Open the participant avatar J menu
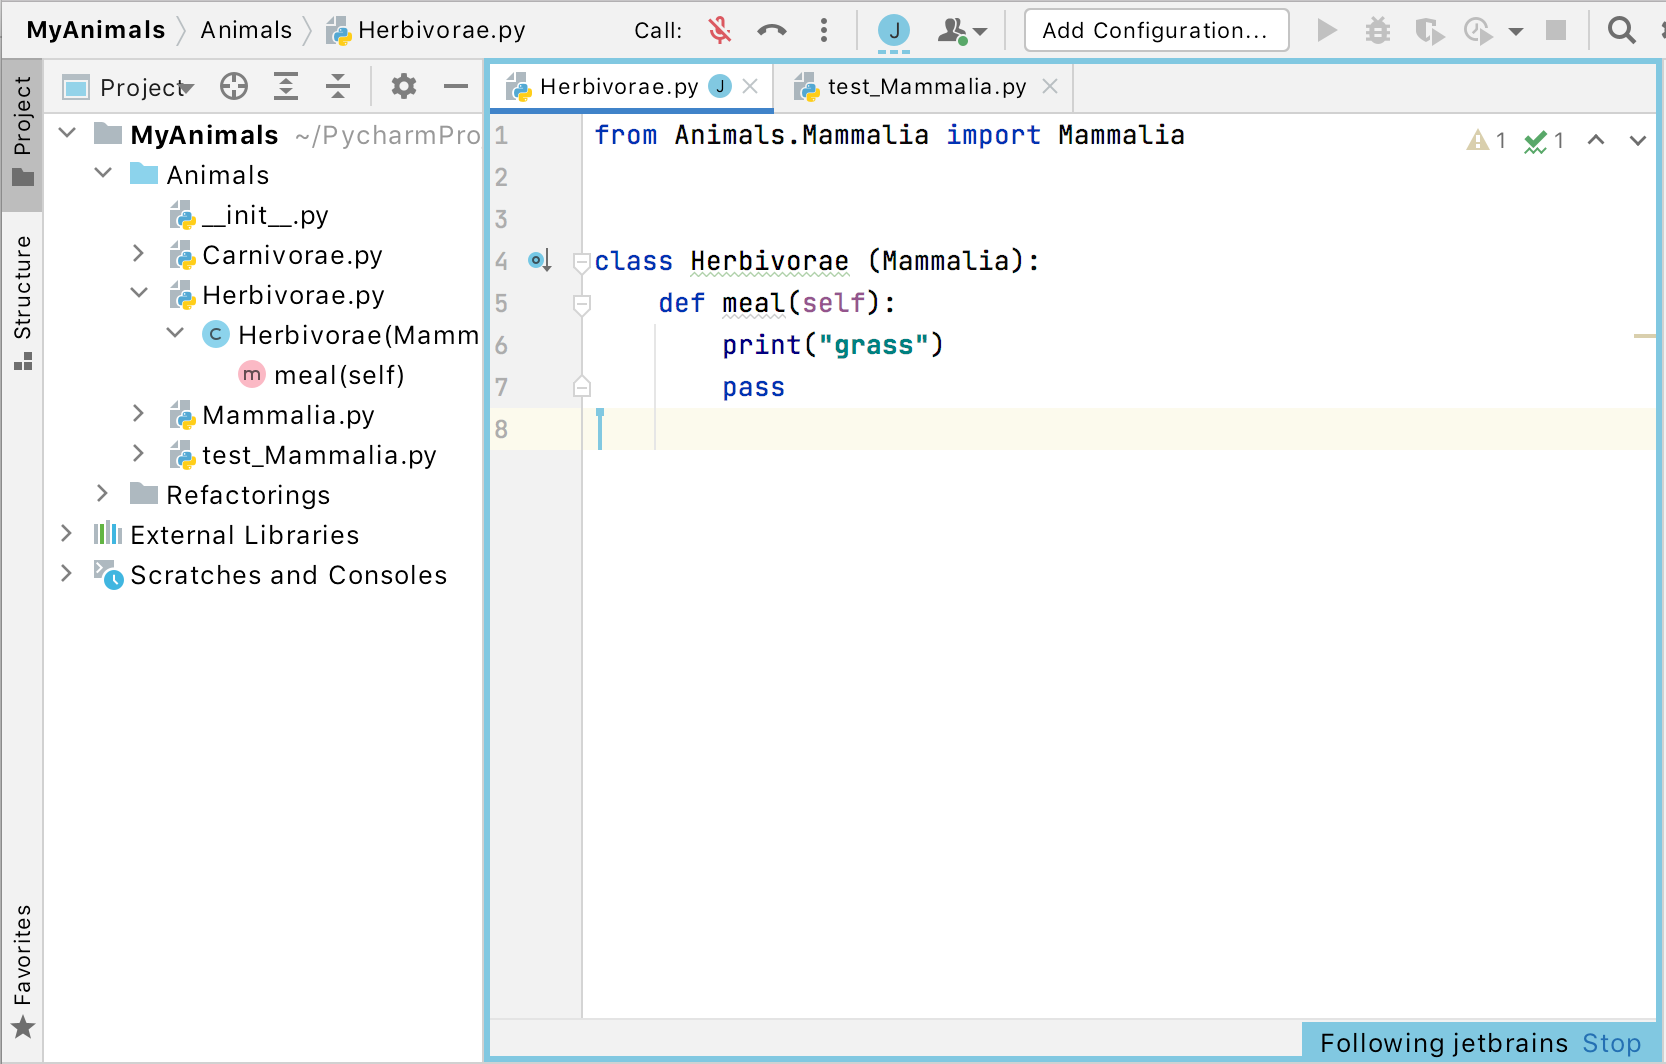Viewport: 1666px width, 1064px height. coord(893,30)
